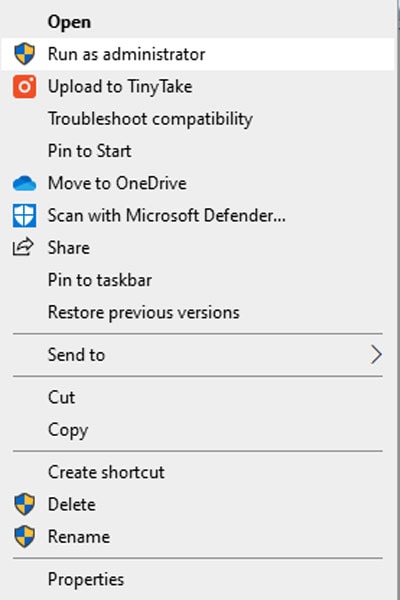Choose Cut from the menu
The height and width of the screenshot is (600, 400).
(x=198, y=397)
